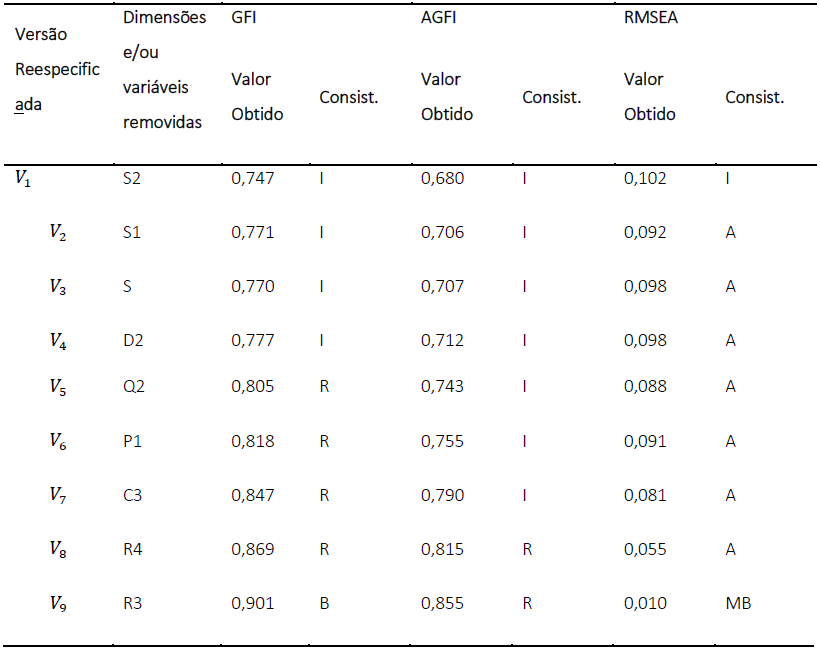Screen dimensions: 820x651
Task: Click the AGFI value 0,680
Action: tap(442, 179)
